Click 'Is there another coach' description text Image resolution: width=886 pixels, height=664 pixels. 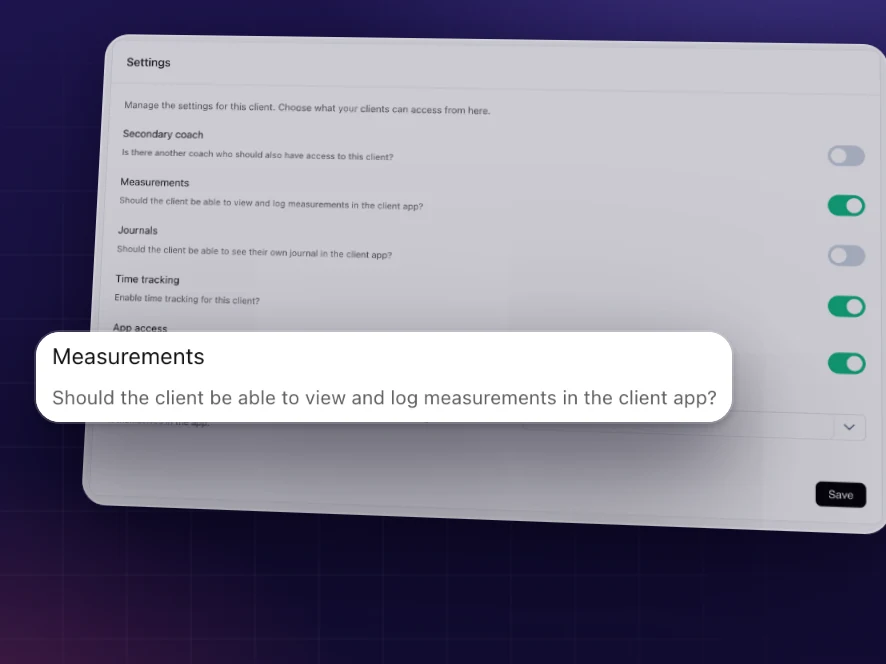coord(257,154)
